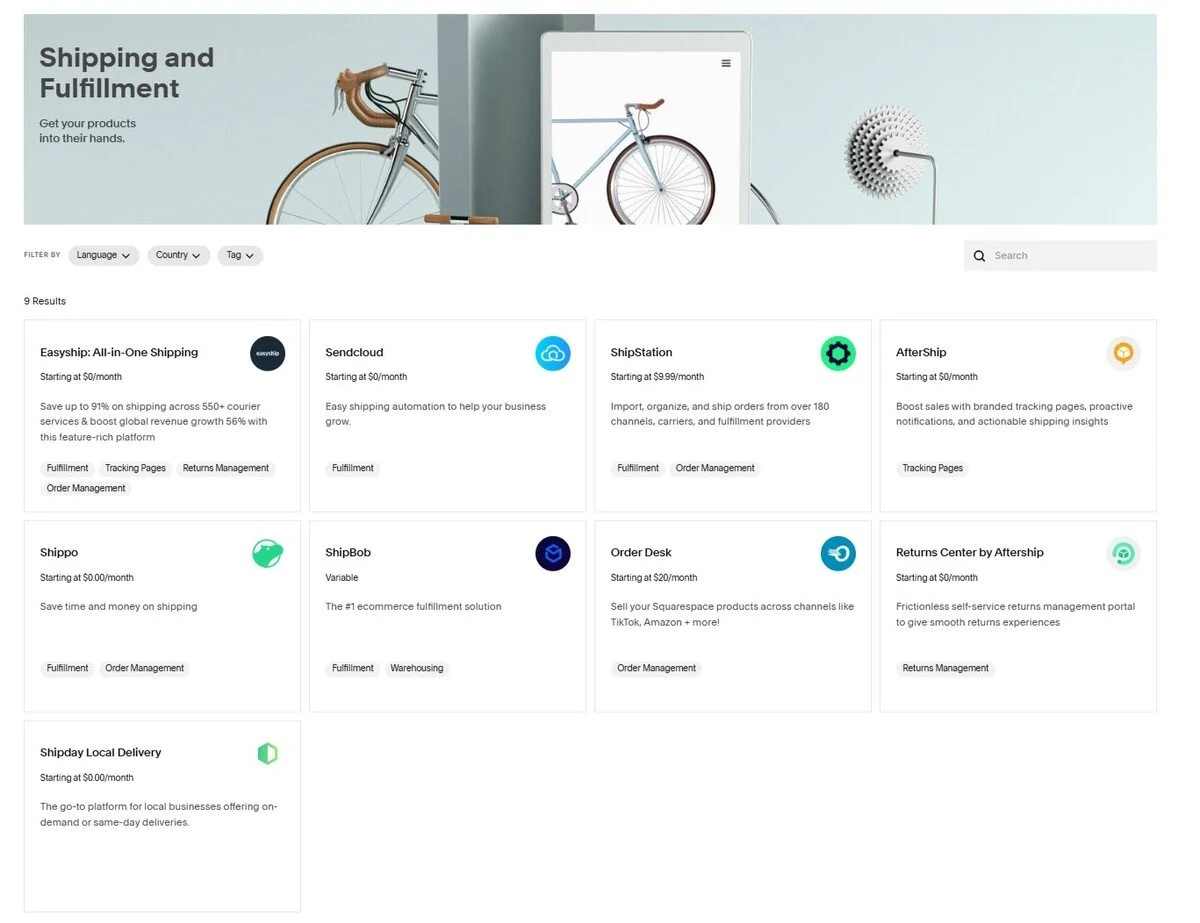
Task: Select the Warehousing tag under ShipBob
Action: click(x=417, y=668)
